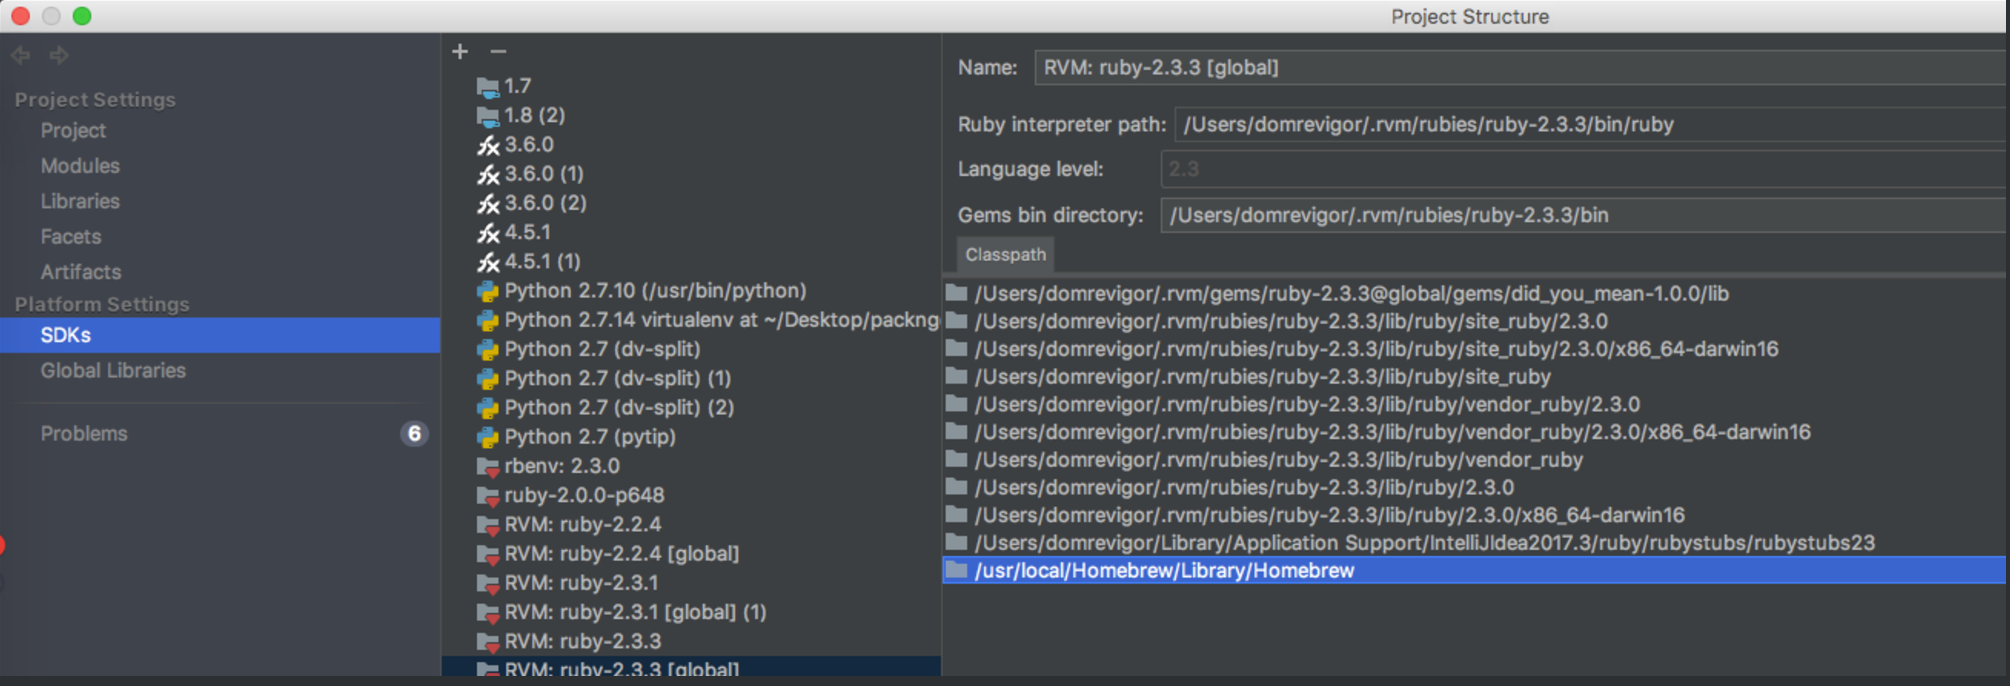
Task: Click the Ruby icon beside ruby-2.0.0-p648
Action: pos(488,496)
